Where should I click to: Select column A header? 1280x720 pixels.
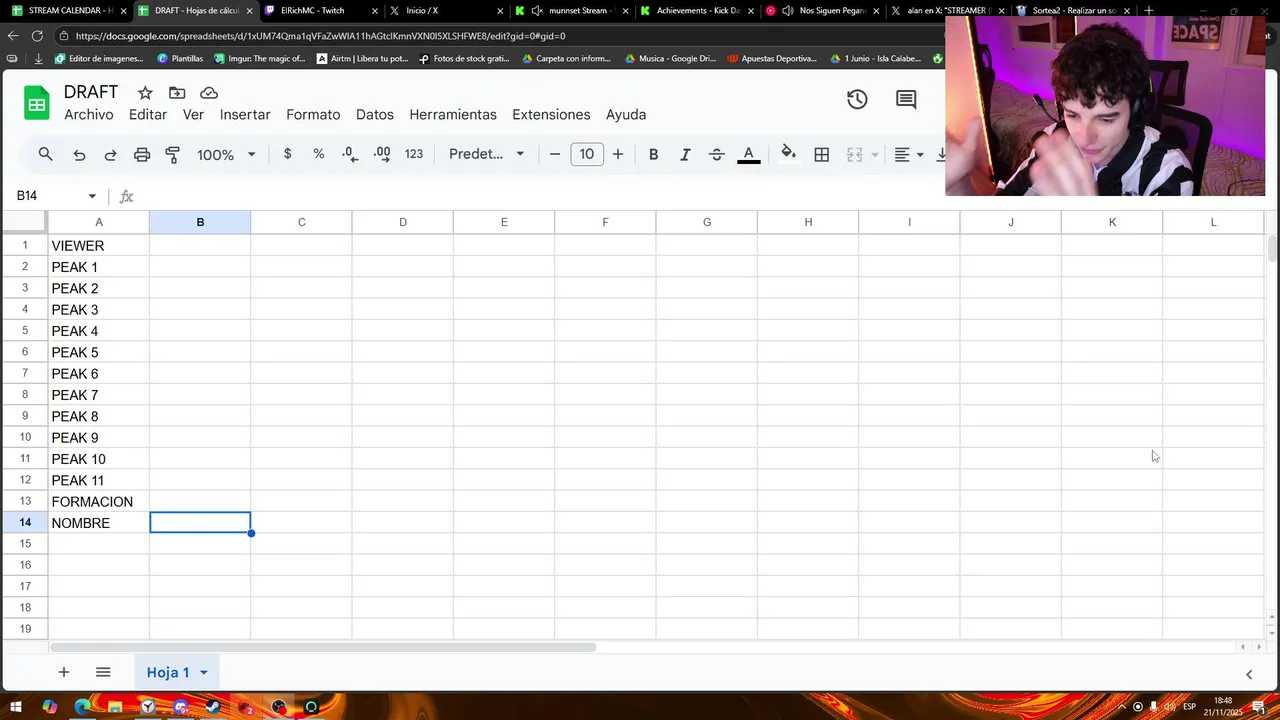tap(99, 222)
